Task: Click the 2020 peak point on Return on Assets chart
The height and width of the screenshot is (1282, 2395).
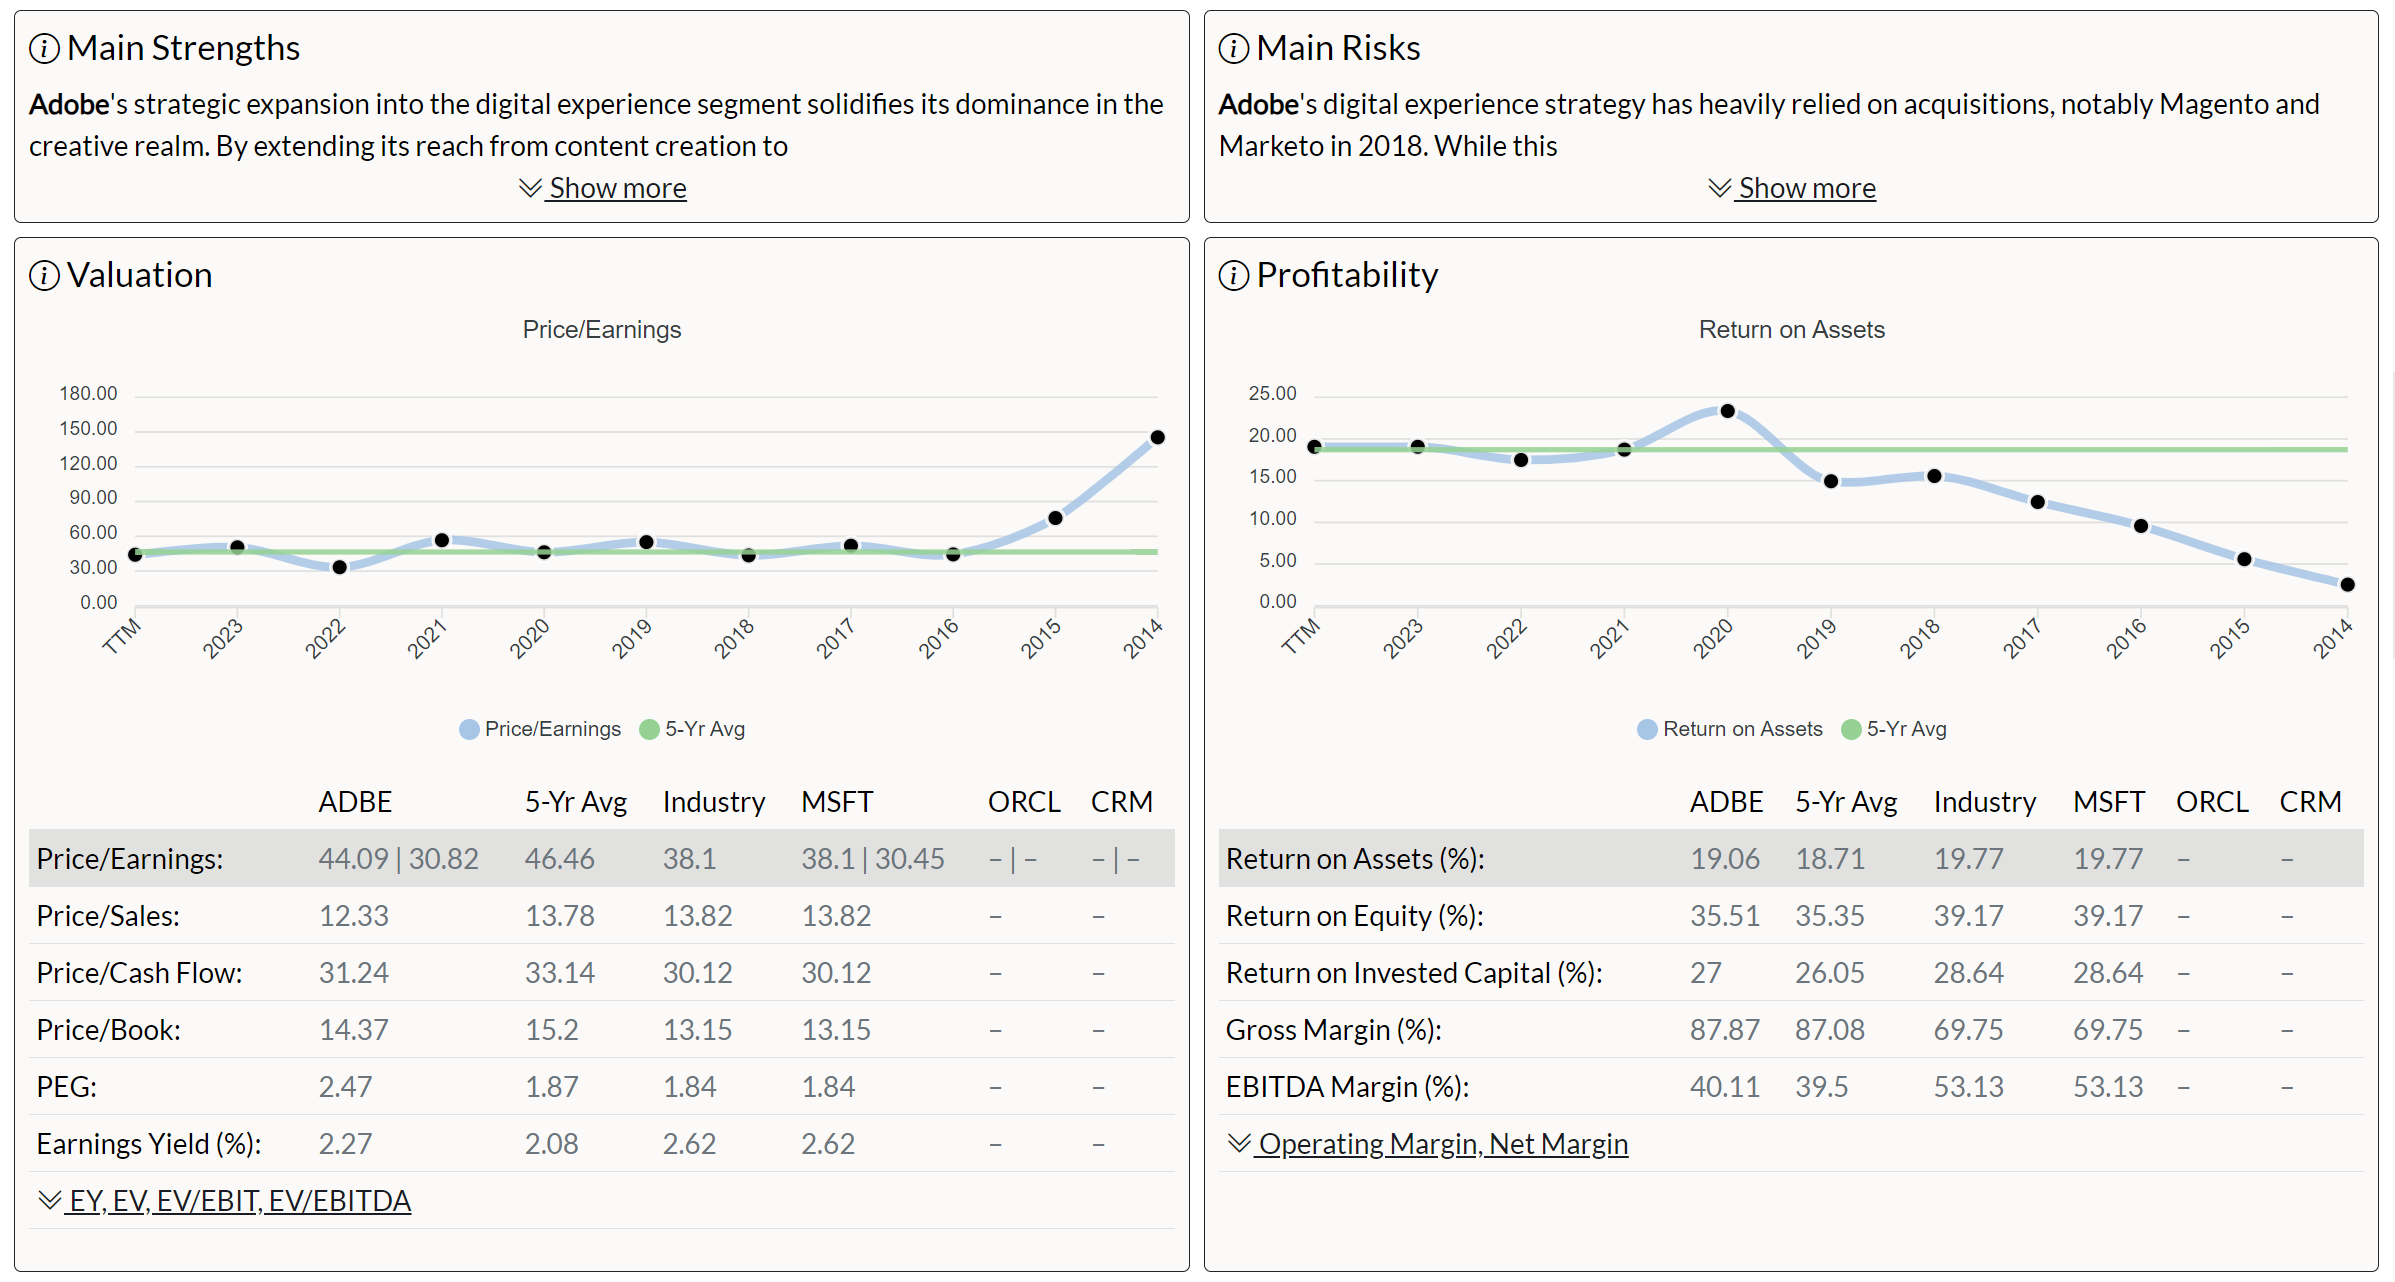Action: (x=1727, y=411)
